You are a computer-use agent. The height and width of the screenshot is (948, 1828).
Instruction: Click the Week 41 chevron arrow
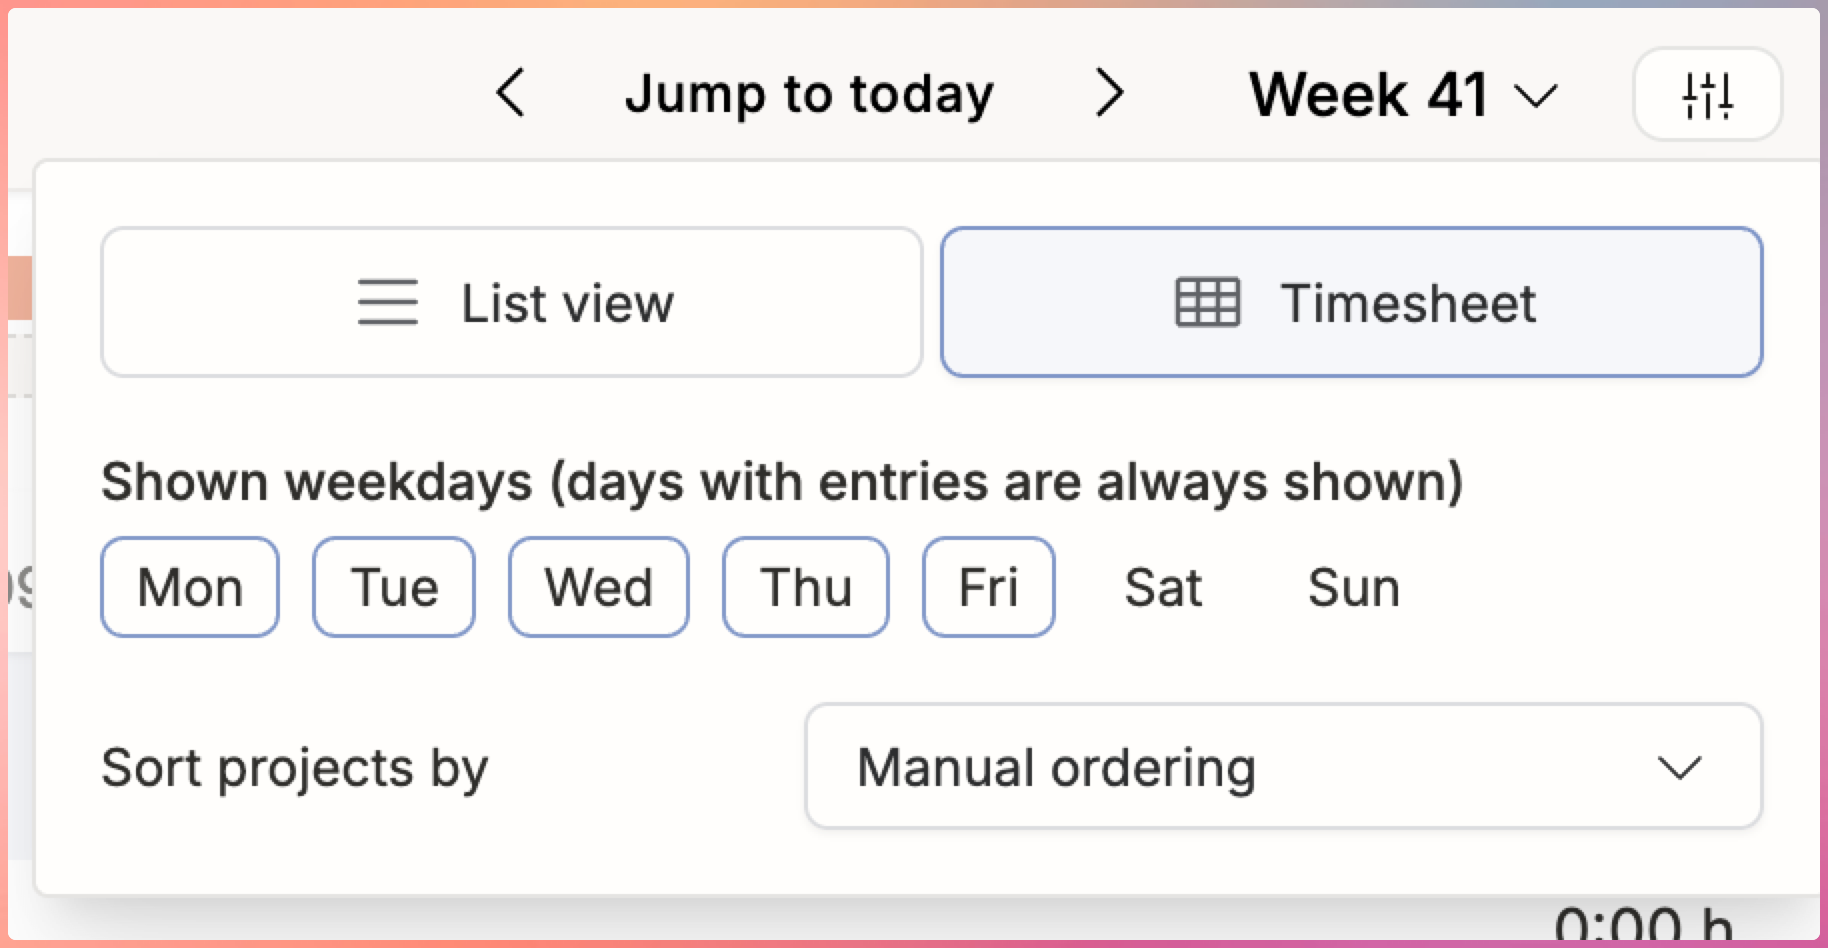click(x=1536, y=97)
